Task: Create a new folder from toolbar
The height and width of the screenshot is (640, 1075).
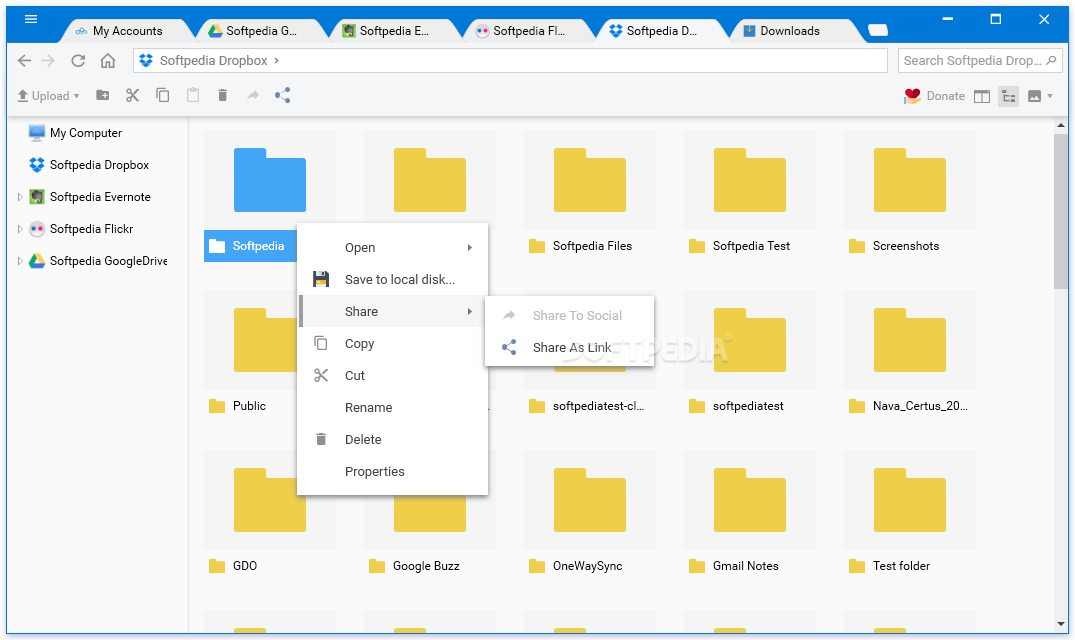Action: click(103, 95)
